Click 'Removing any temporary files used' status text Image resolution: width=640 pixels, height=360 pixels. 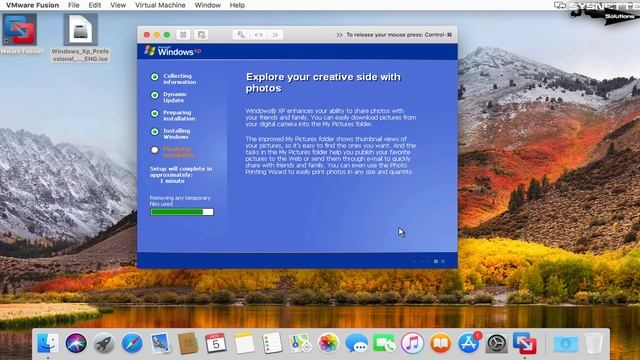(x=180, y=201)
